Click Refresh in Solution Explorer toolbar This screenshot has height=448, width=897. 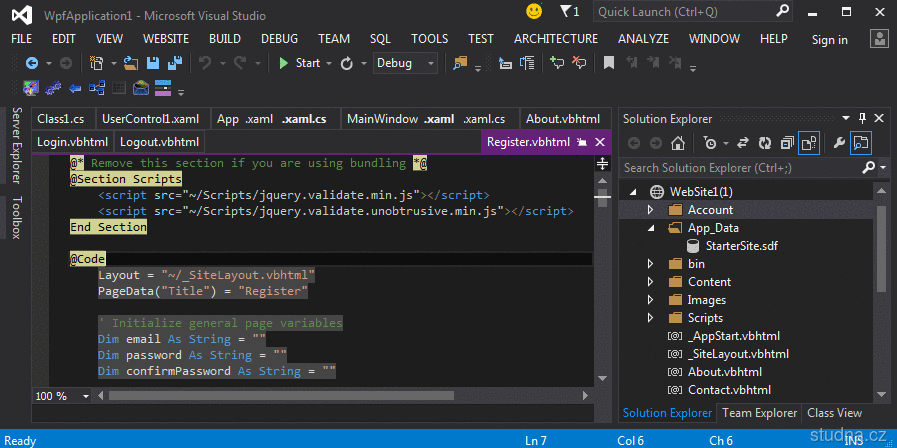click(x=764, y=143)
